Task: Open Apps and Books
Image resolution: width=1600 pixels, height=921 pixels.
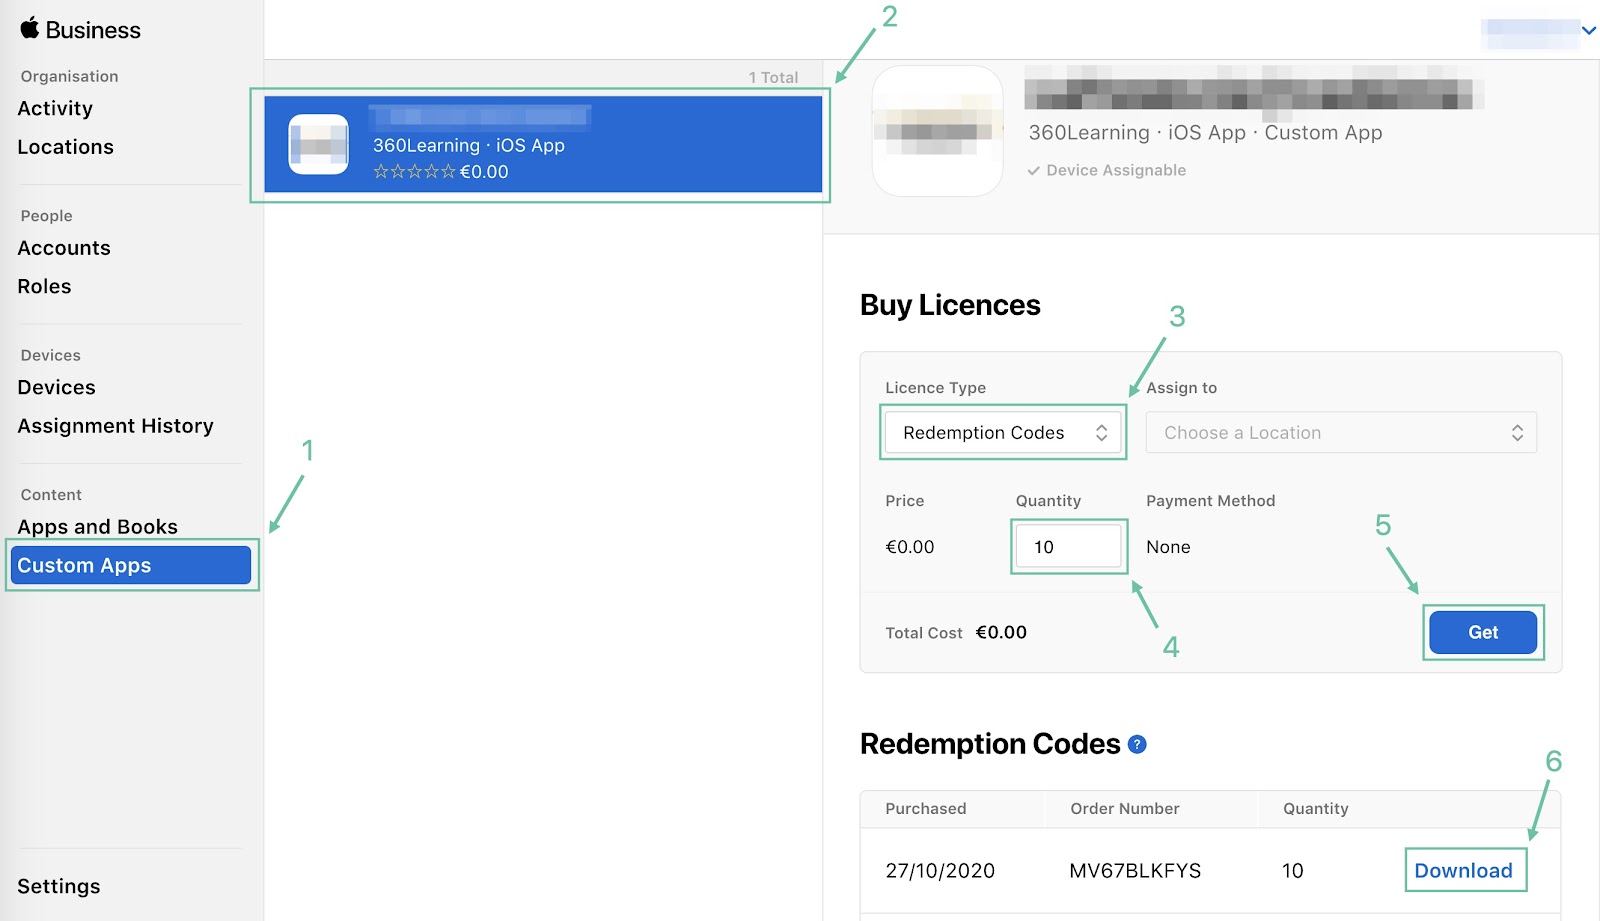Action: click(x=97, y=527)
